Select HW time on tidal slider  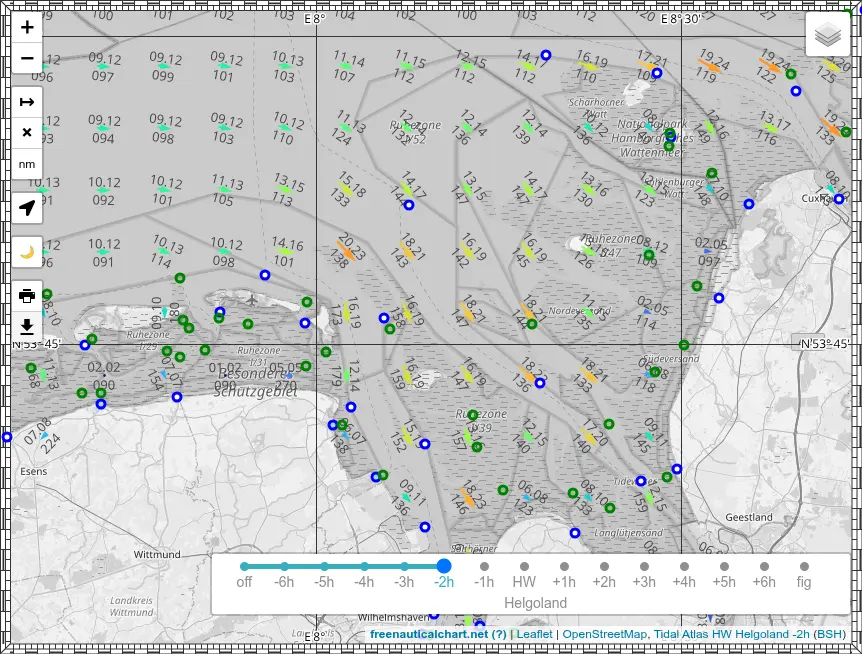[524, 567]
